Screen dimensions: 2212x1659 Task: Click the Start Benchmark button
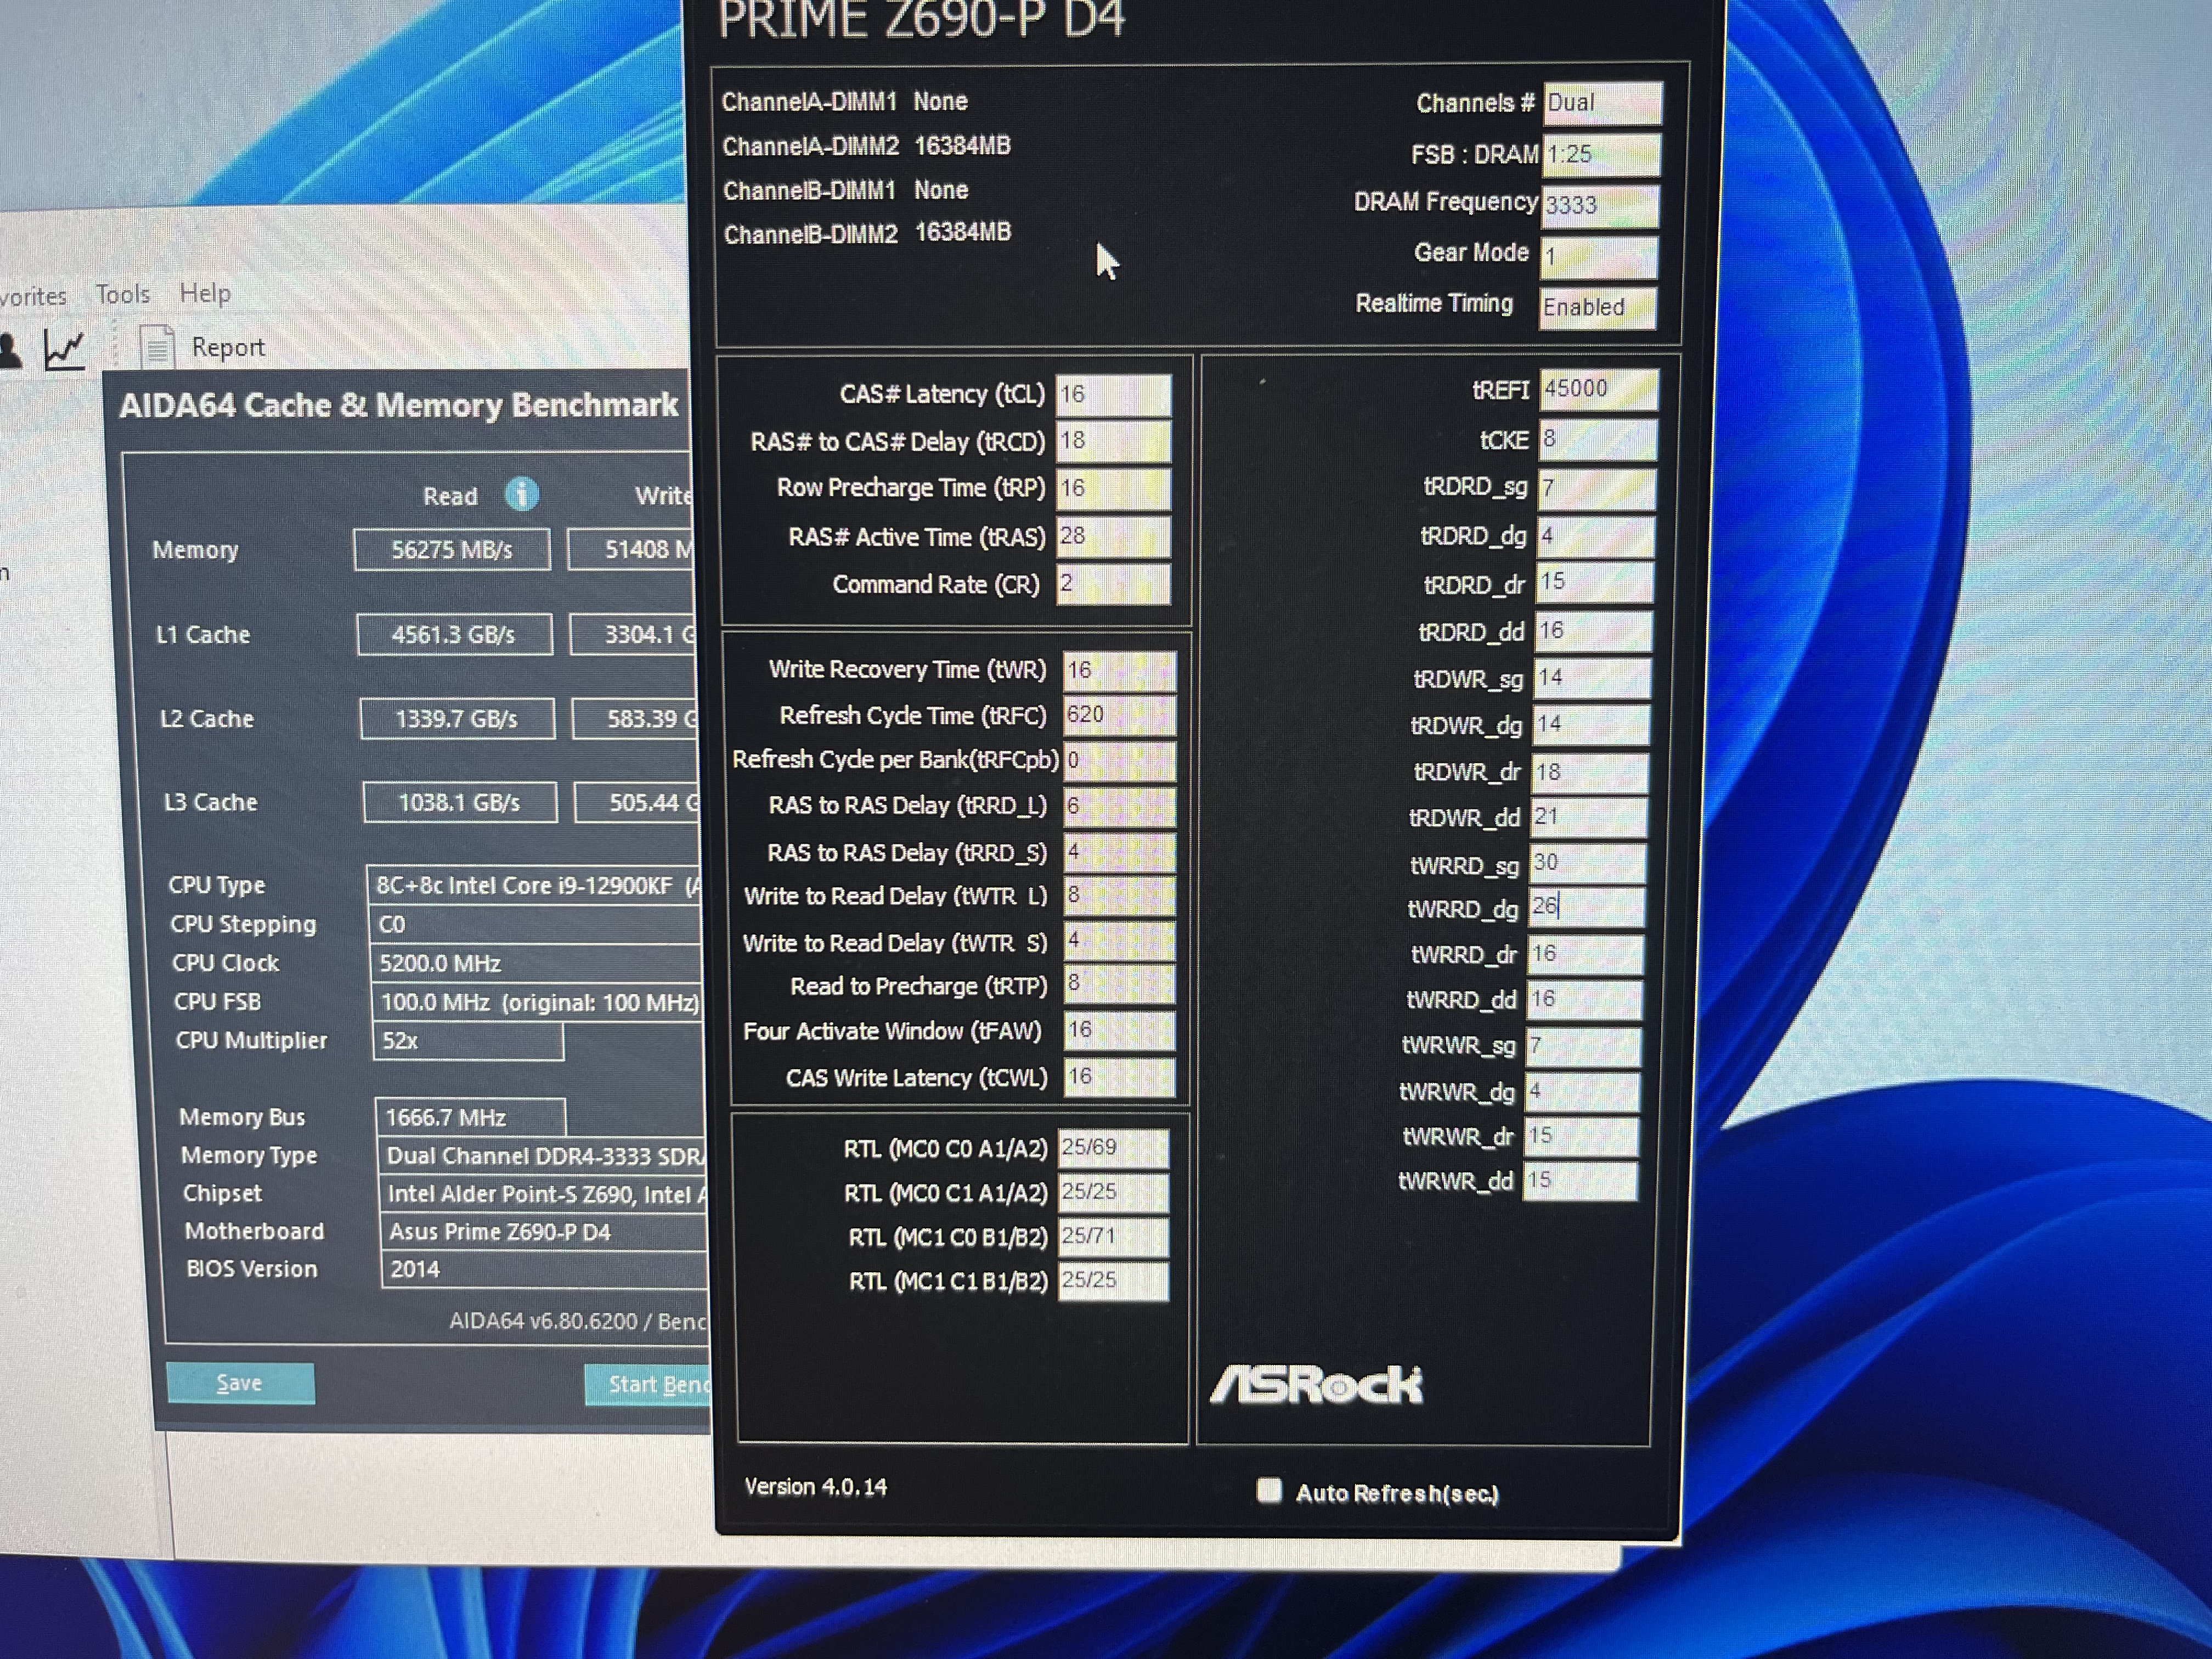click(648, 1385)
